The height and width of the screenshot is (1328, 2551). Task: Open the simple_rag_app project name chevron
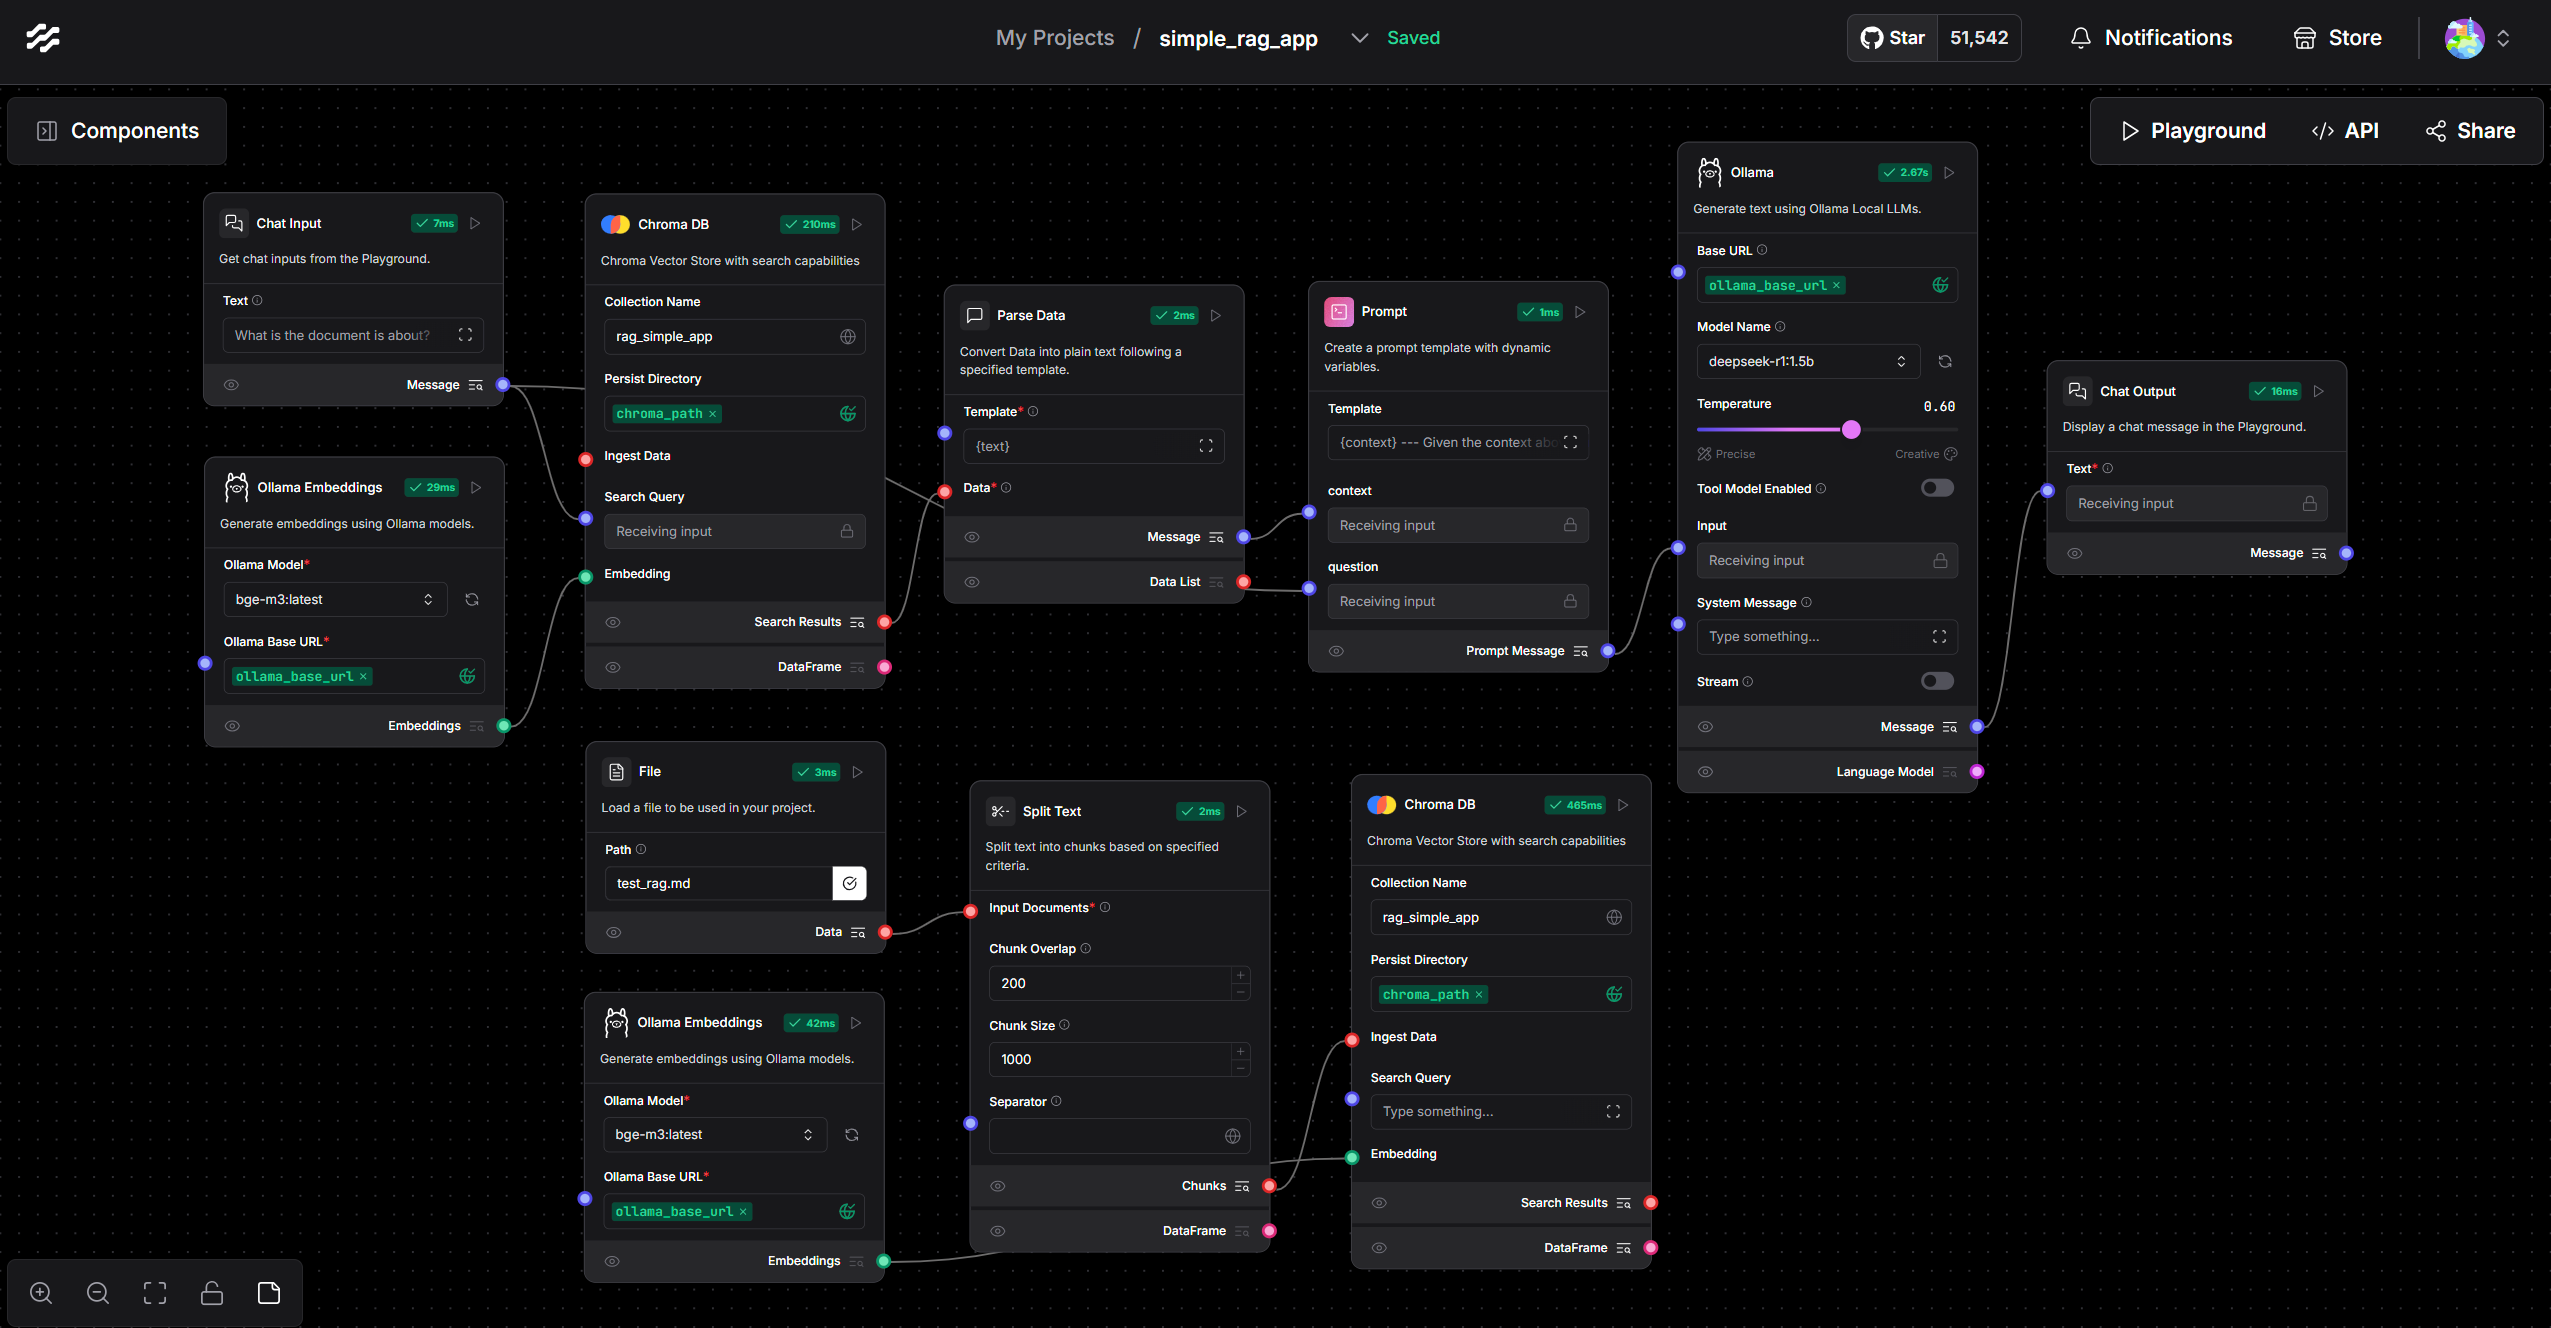click(x=1359, y=38)
